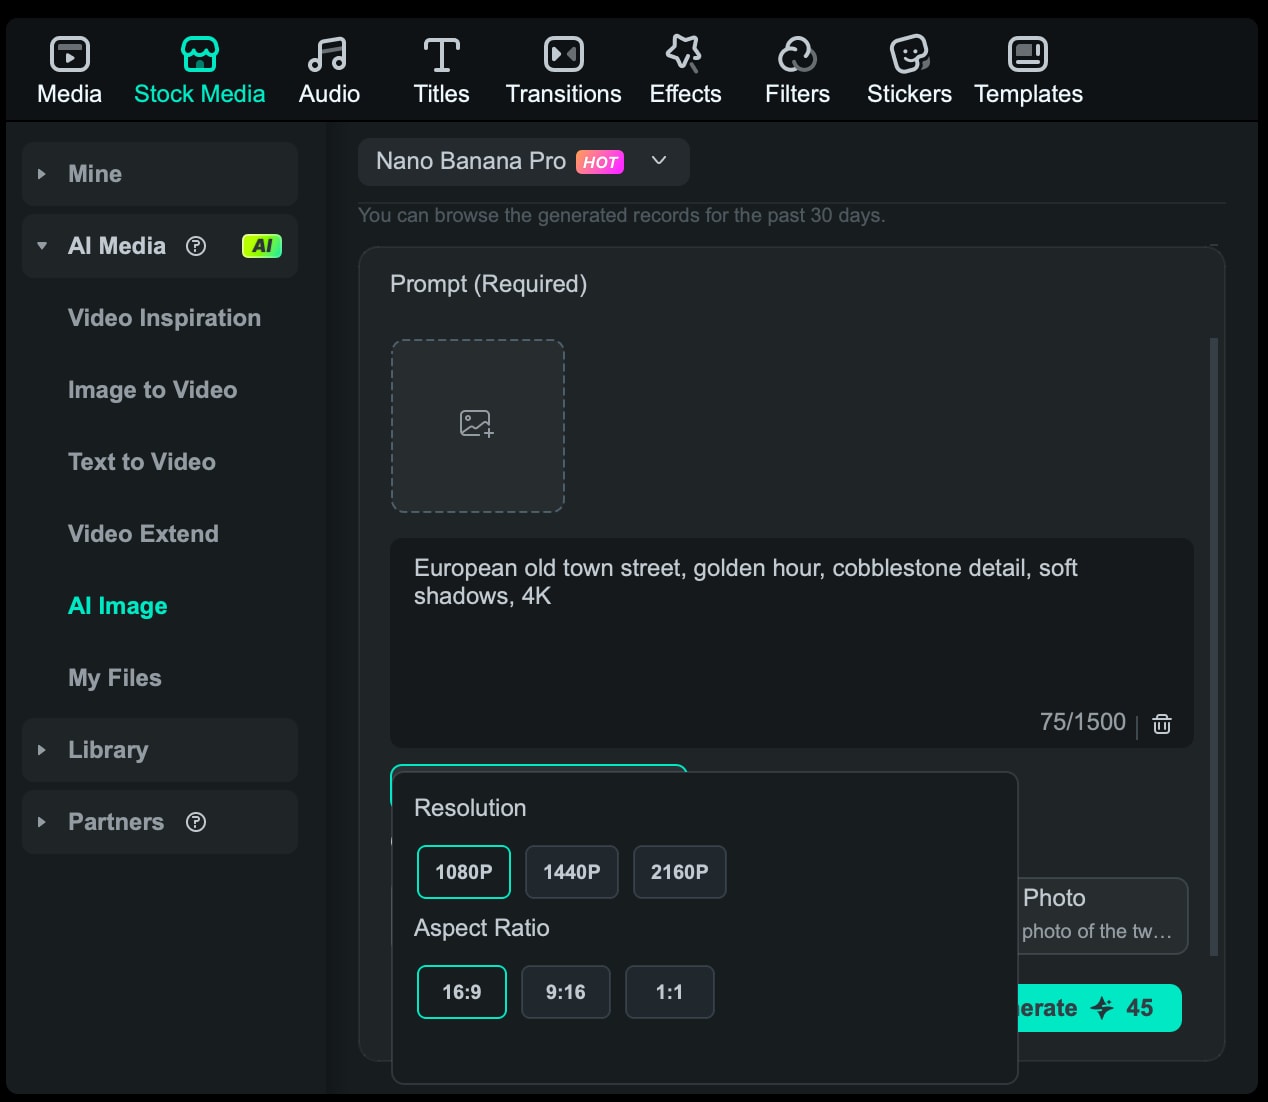Click the HOT badge on model selector

click(600, 162)
